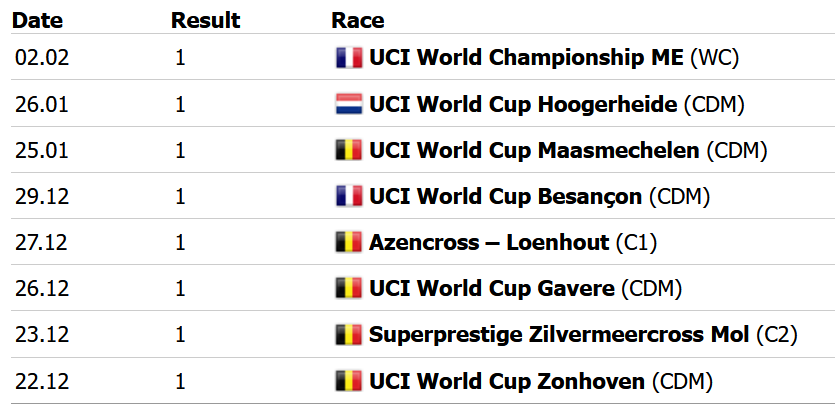
Task: Visit the UCI World Cup Zonhoven link
Action: (507, 380)
